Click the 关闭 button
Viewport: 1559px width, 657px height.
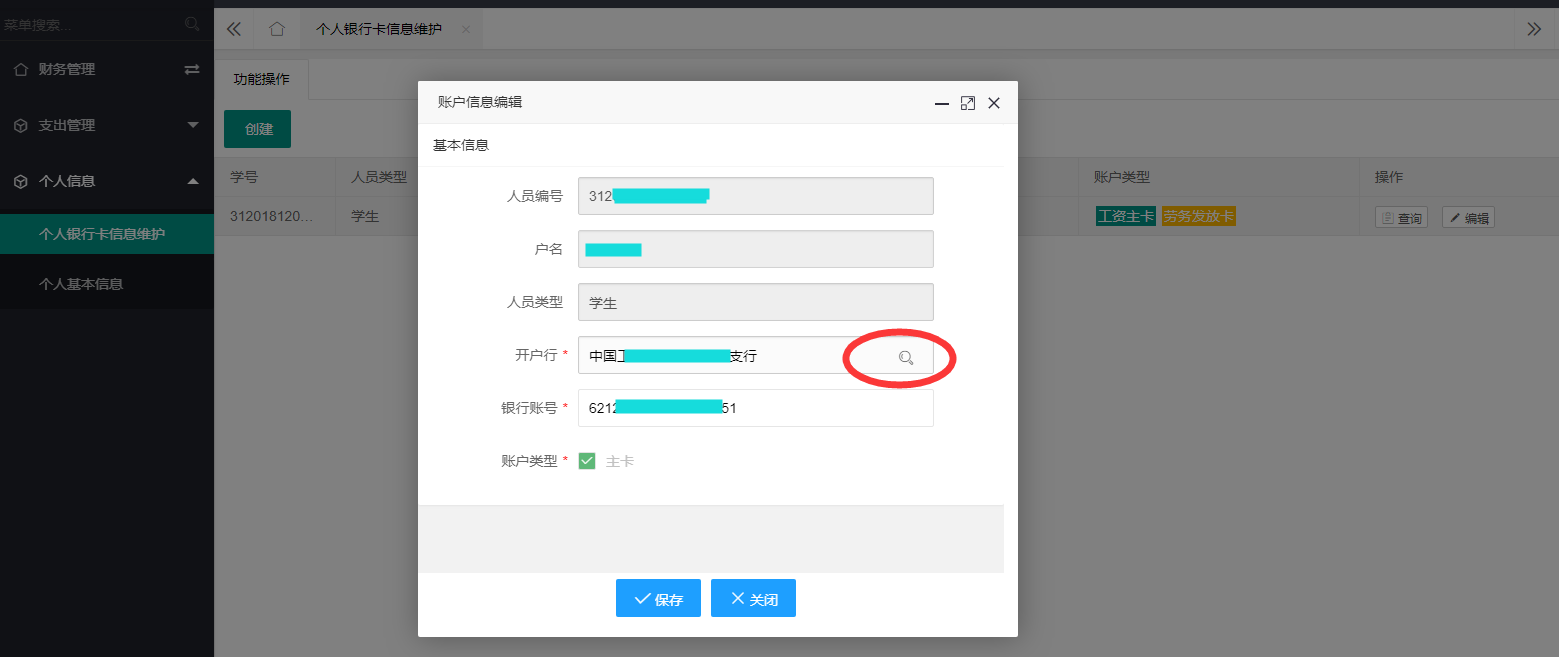click(753, 599)
